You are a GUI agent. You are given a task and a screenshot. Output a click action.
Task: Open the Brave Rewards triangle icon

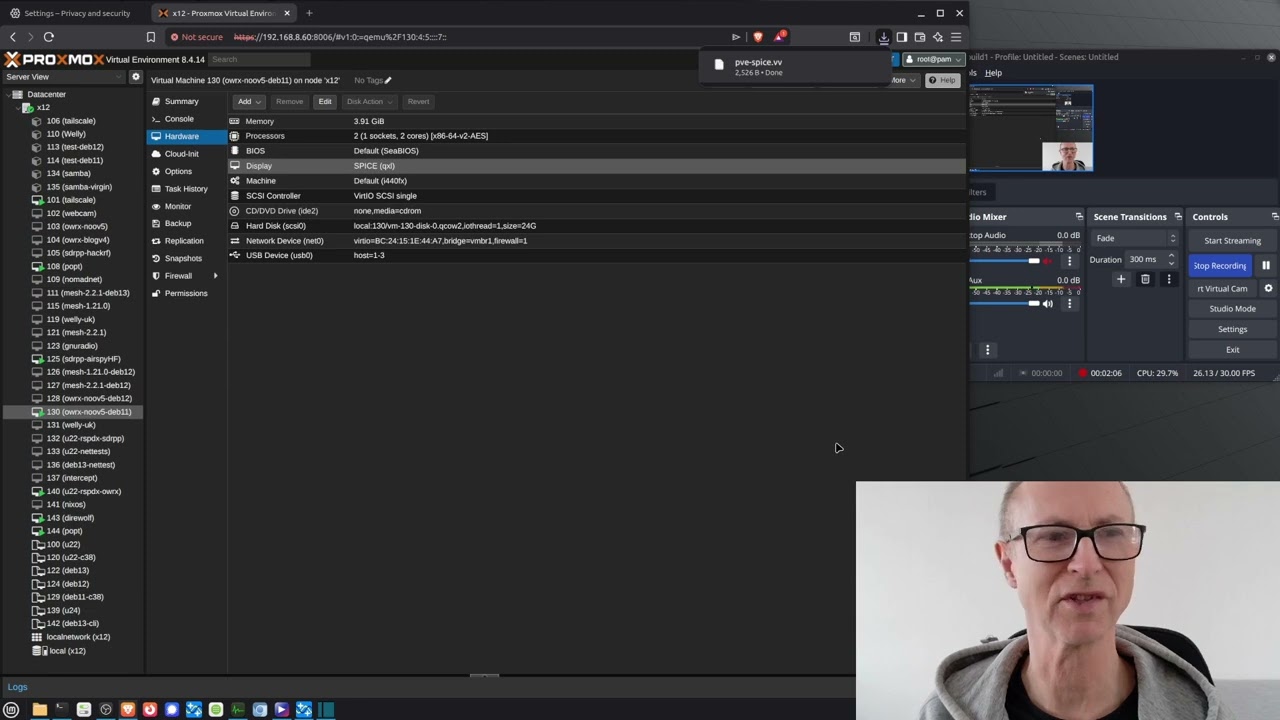(x=779, y=37)
